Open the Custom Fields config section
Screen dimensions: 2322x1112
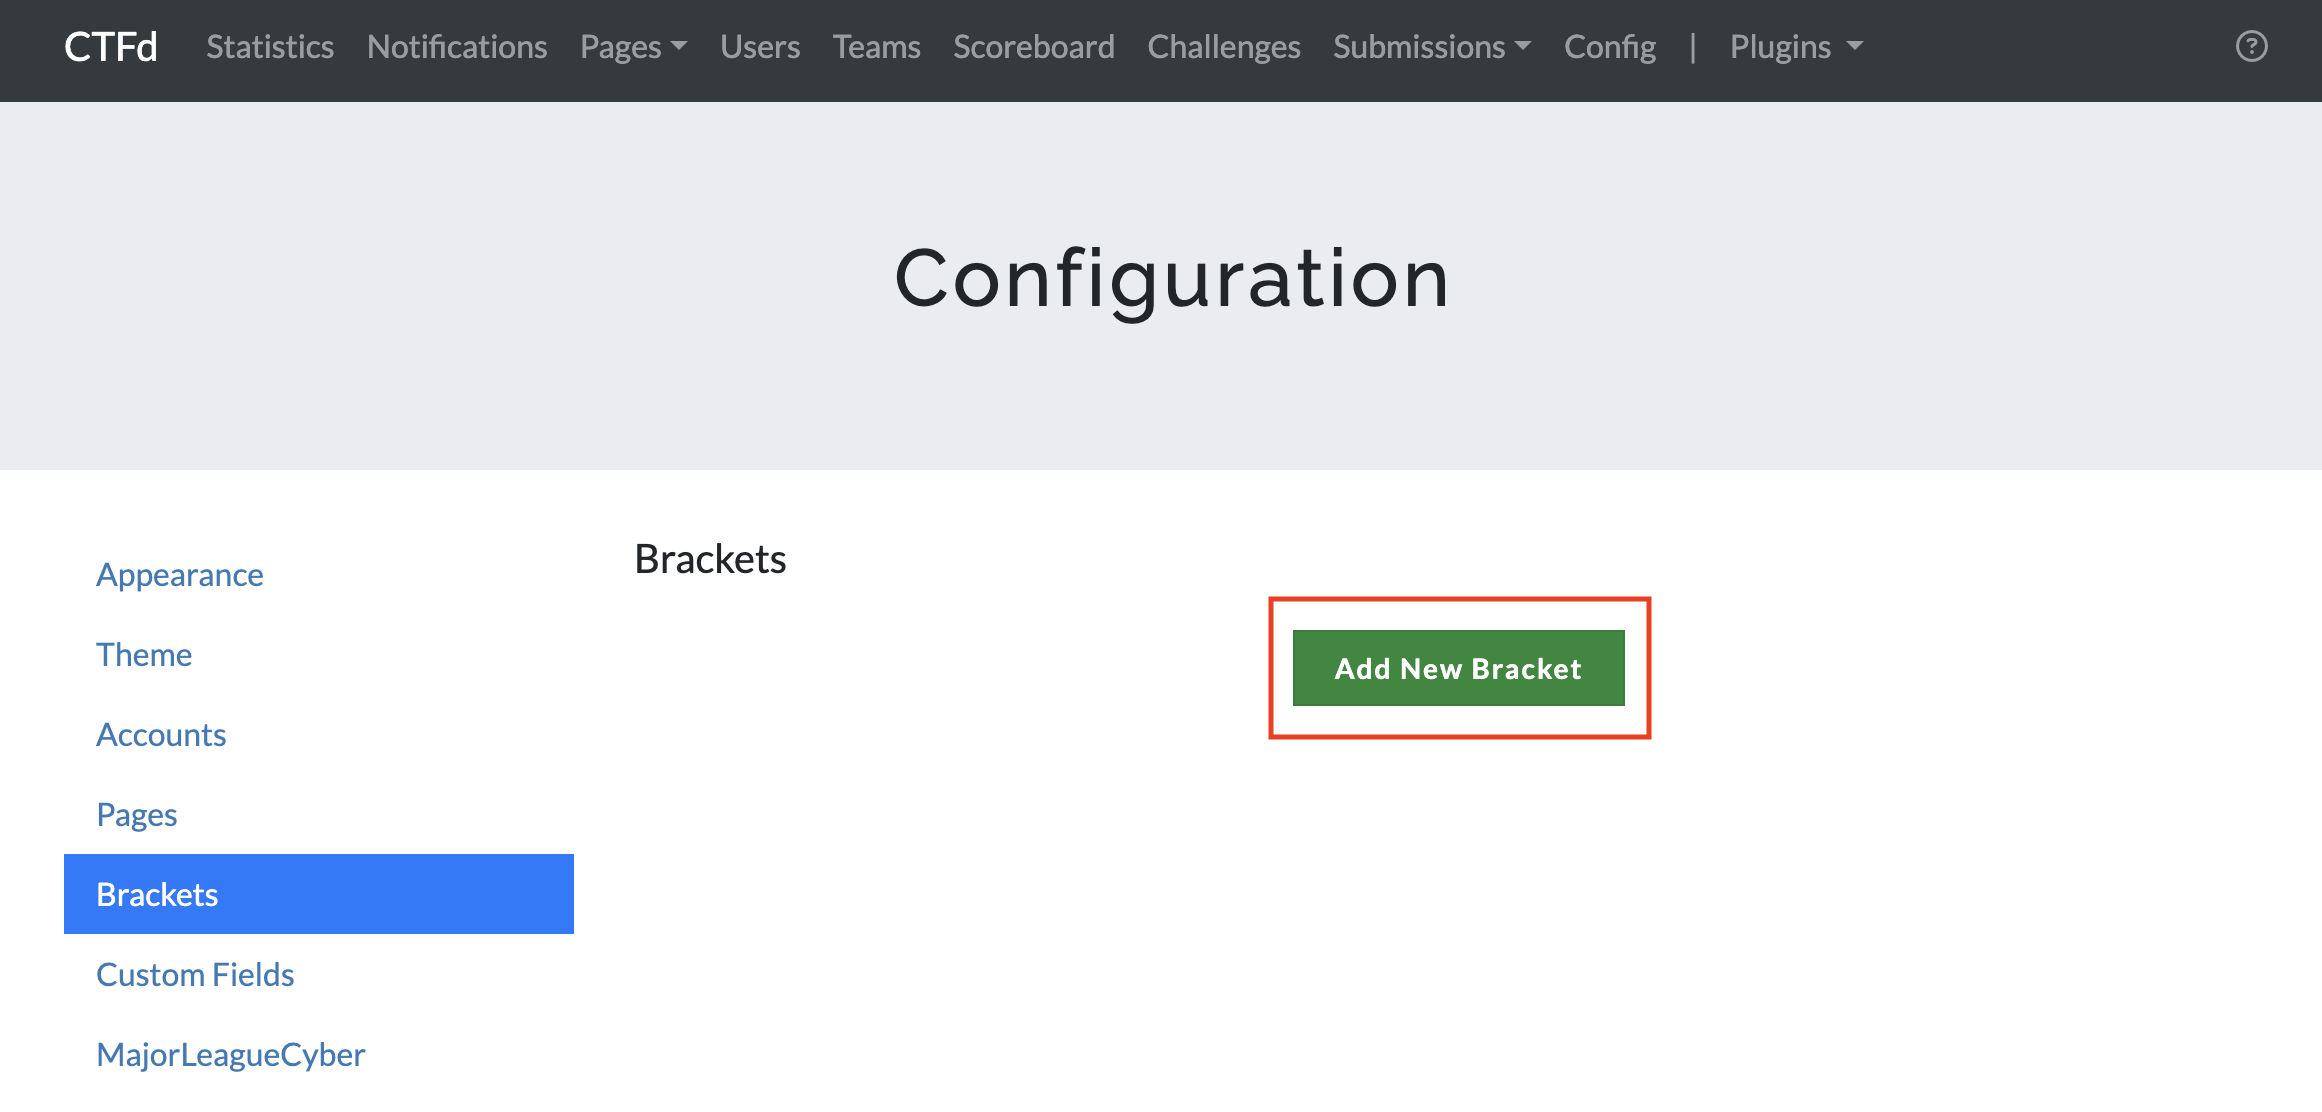pos(195,975)
